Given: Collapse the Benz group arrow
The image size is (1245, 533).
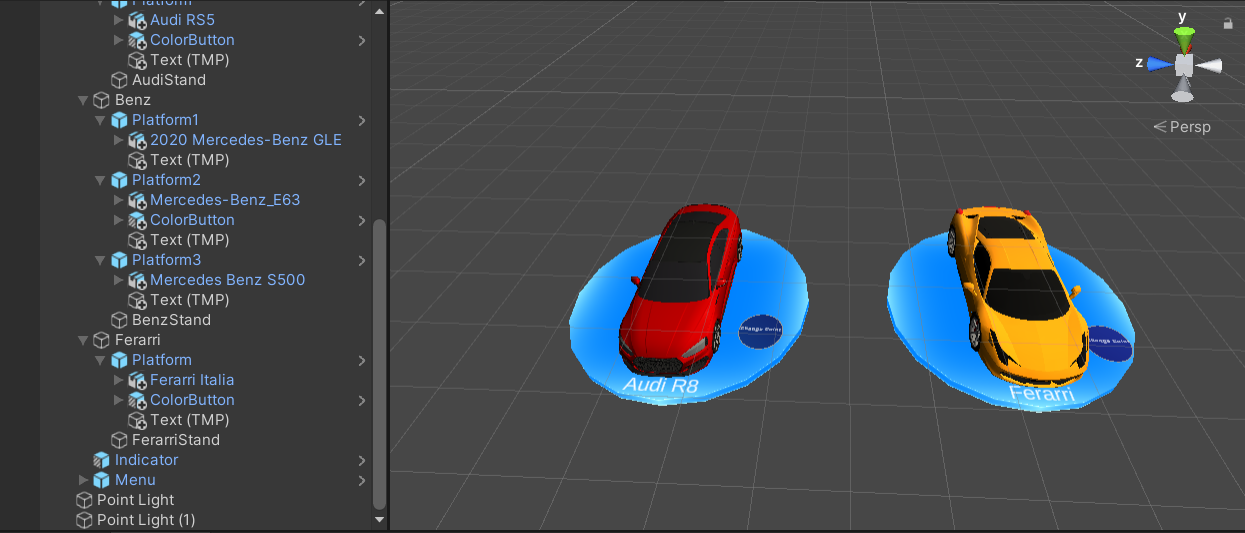Looking at the screenshot, I should tap(84, 100).
